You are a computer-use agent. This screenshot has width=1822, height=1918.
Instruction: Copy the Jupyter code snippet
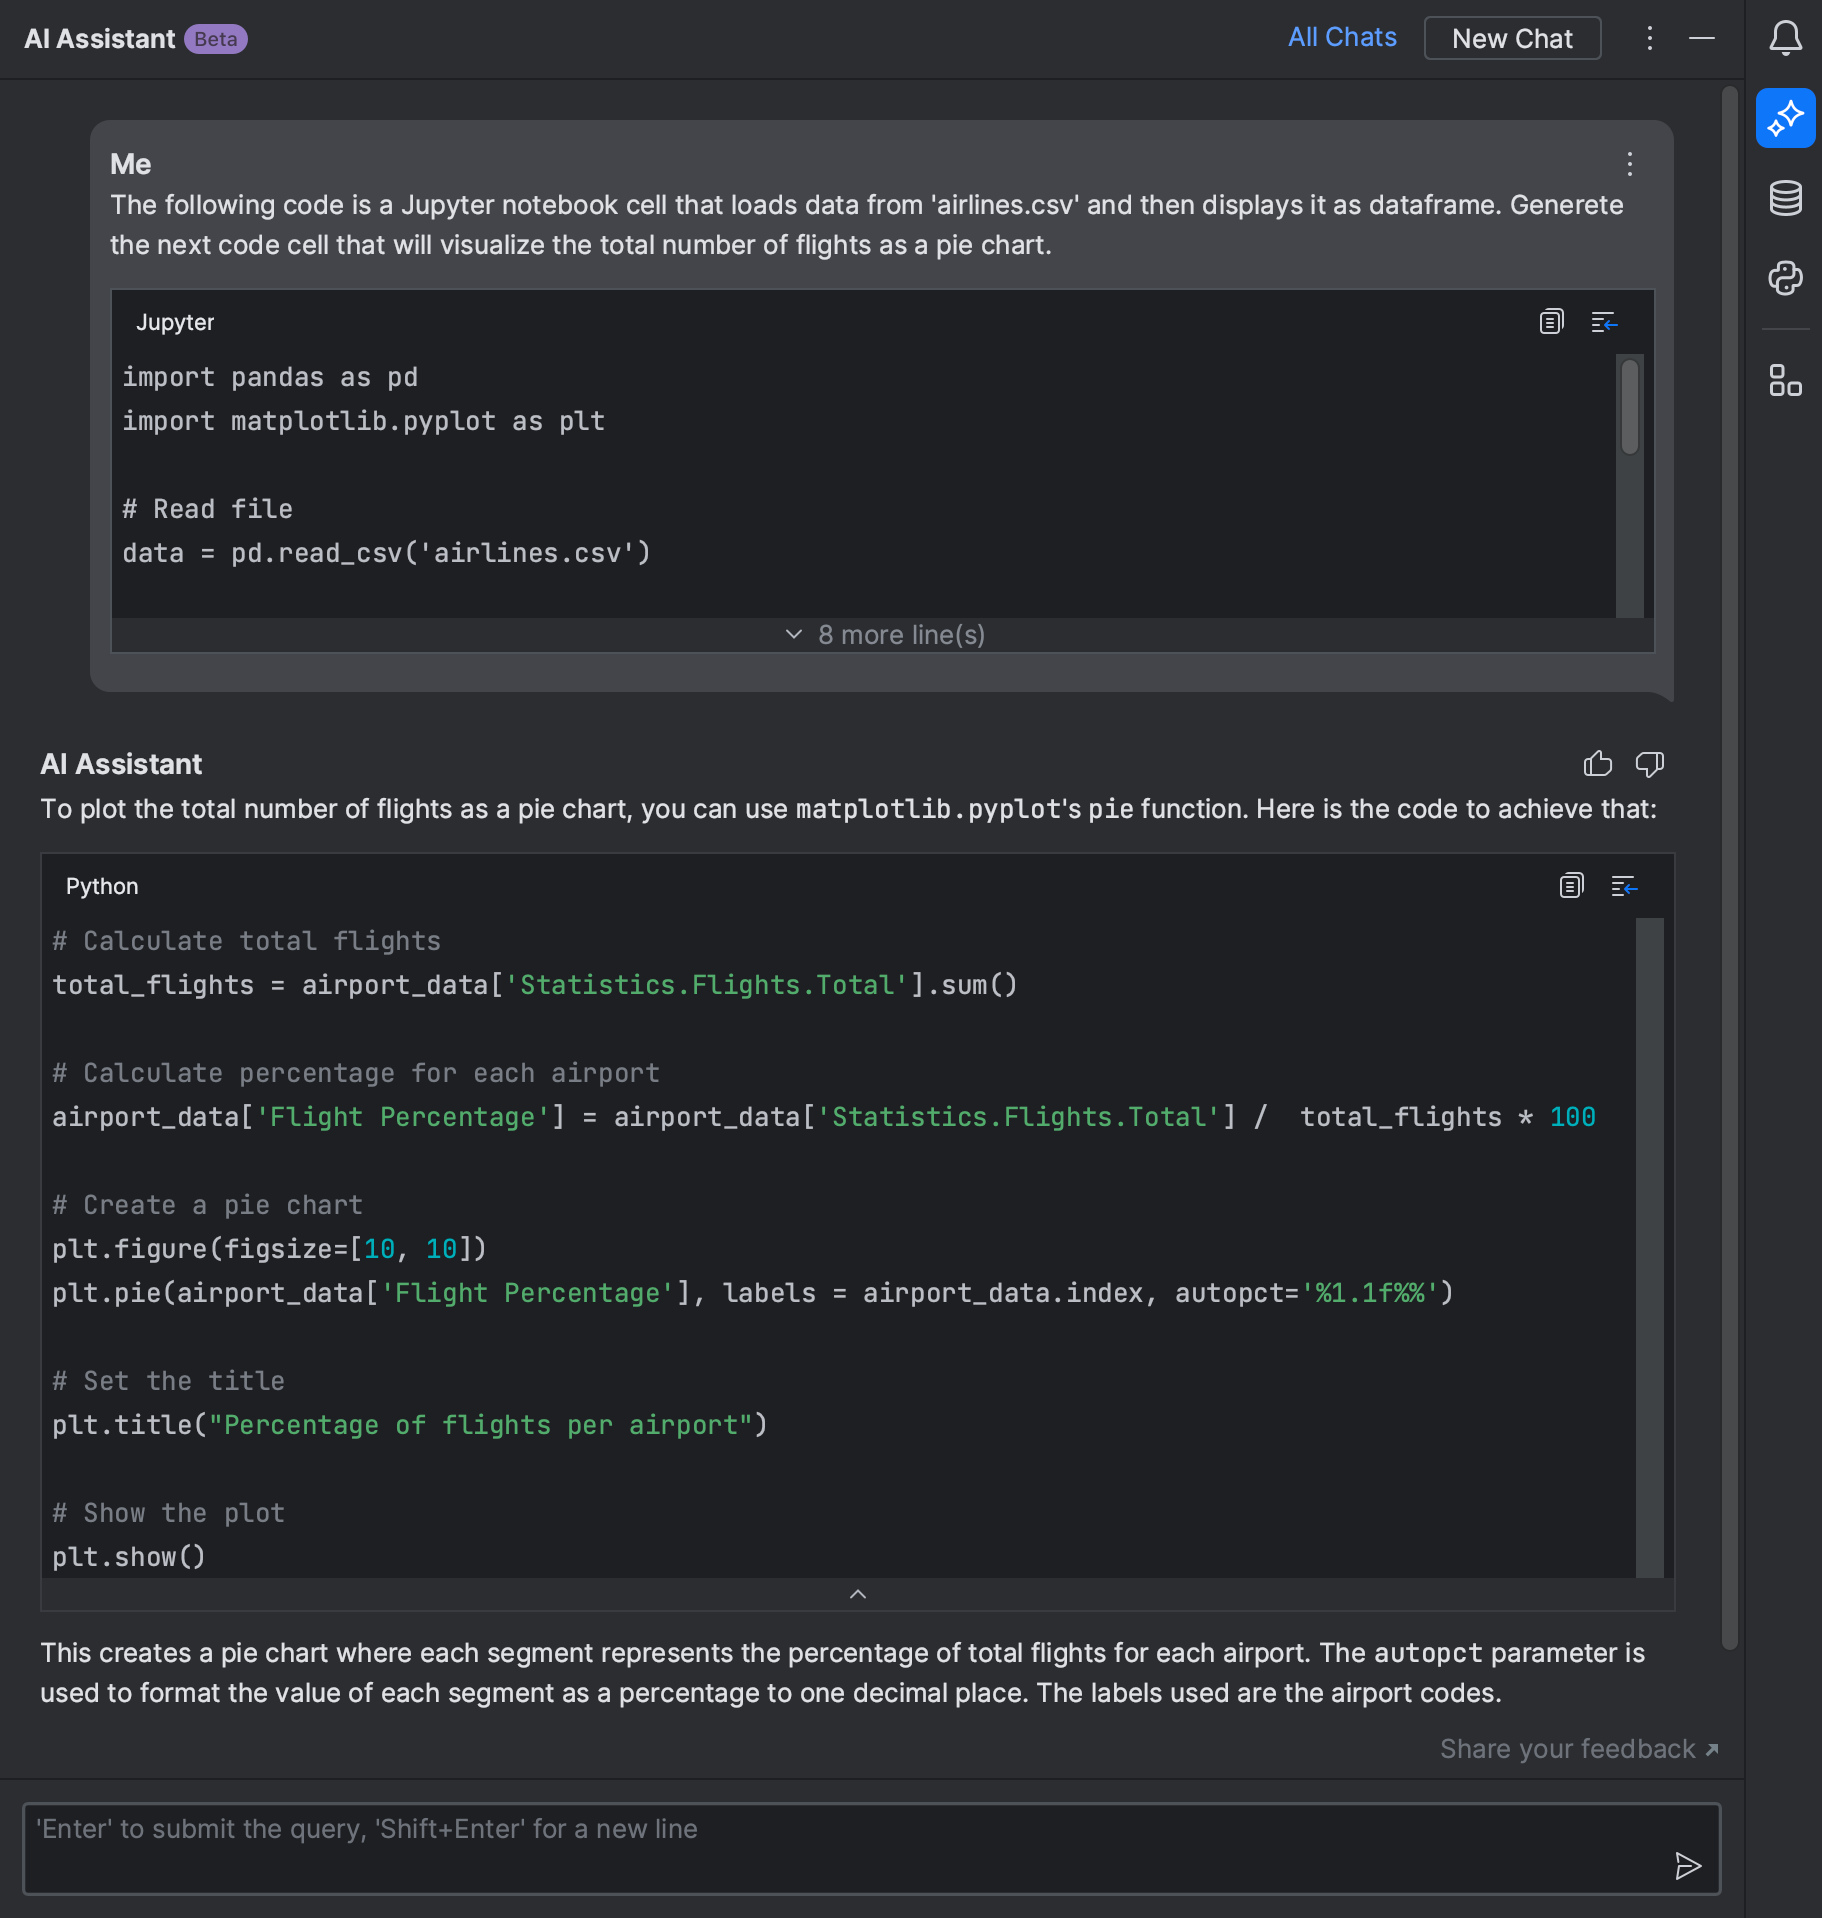tap(1551, 322)
